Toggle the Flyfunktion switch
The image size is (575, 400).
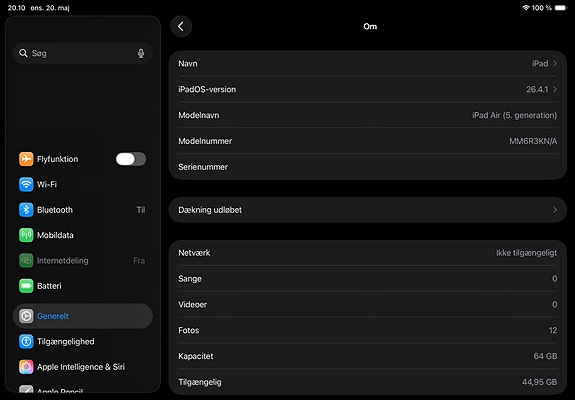click(x=131, y=159)
